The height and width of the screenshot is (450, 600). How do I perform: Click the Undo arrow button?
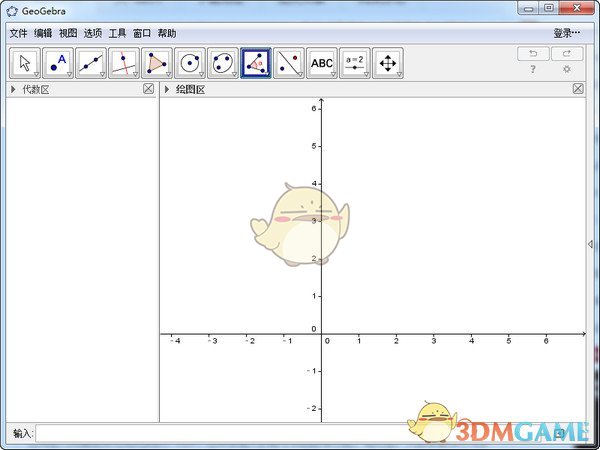click(533, 54)
